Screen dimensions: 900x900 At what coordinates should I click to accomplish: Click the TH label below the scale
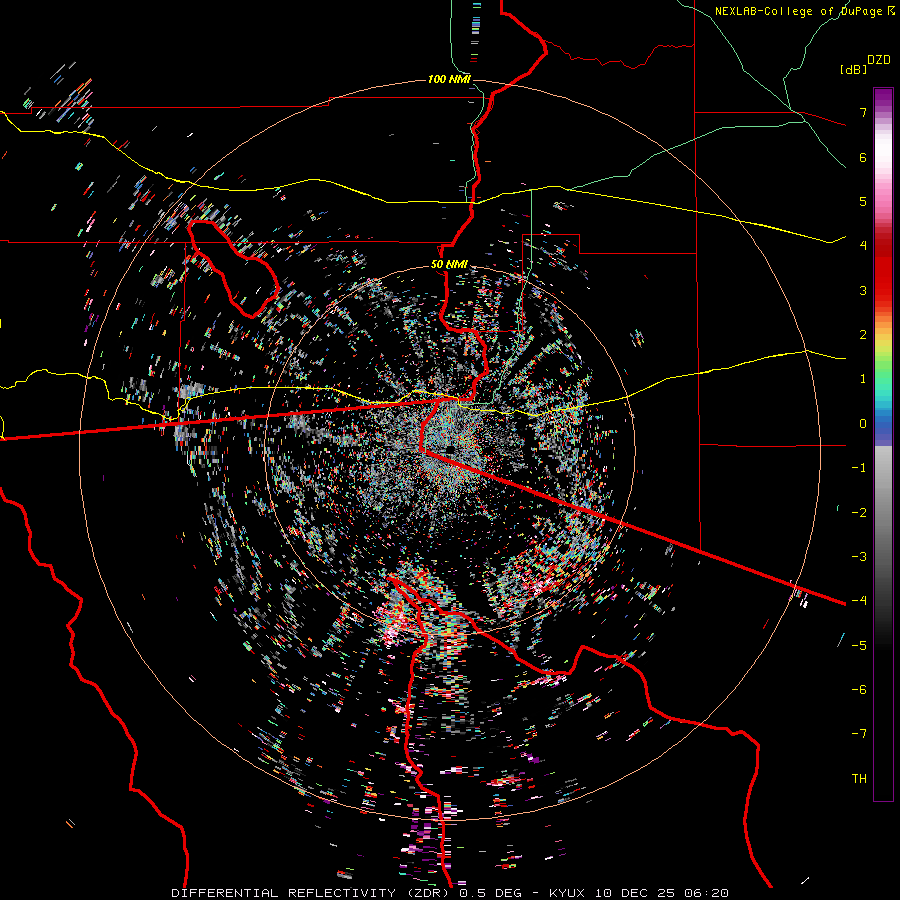859,778
